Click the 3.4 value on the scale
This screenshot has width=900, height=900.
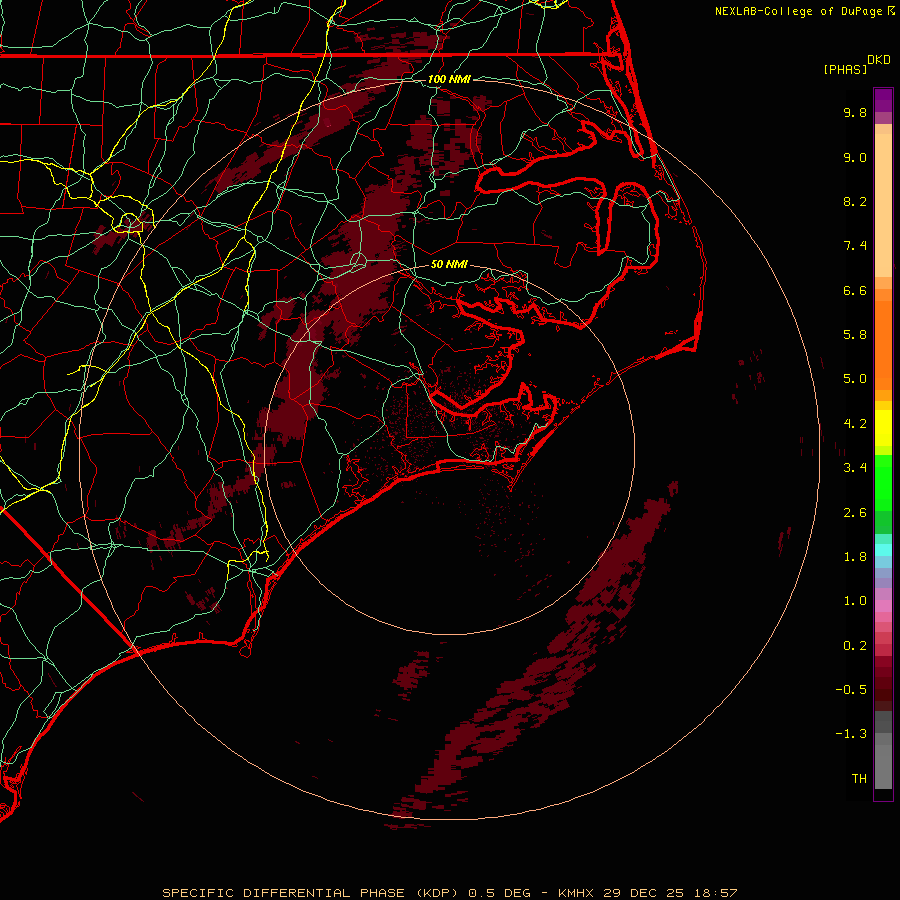pyautogui.click(x=855, y=468)
